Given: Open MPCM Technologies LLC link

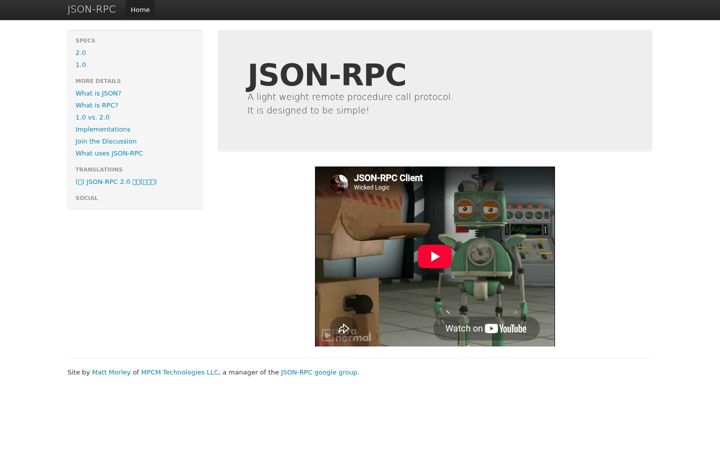Looking at the screenshot, I should tap(180, 372).
